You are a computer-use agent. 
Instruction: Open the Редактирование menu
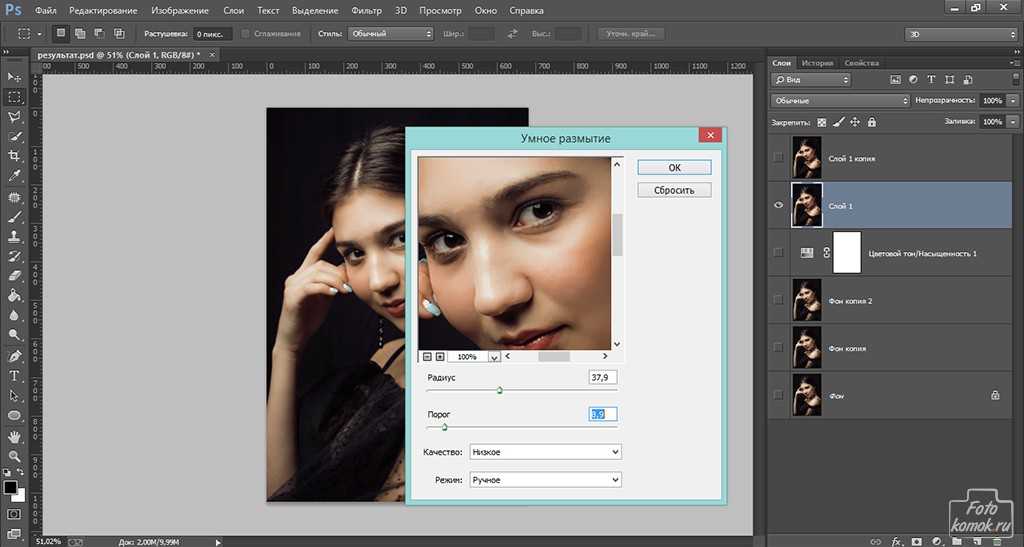pyautogui.click(x=103, y=10)
